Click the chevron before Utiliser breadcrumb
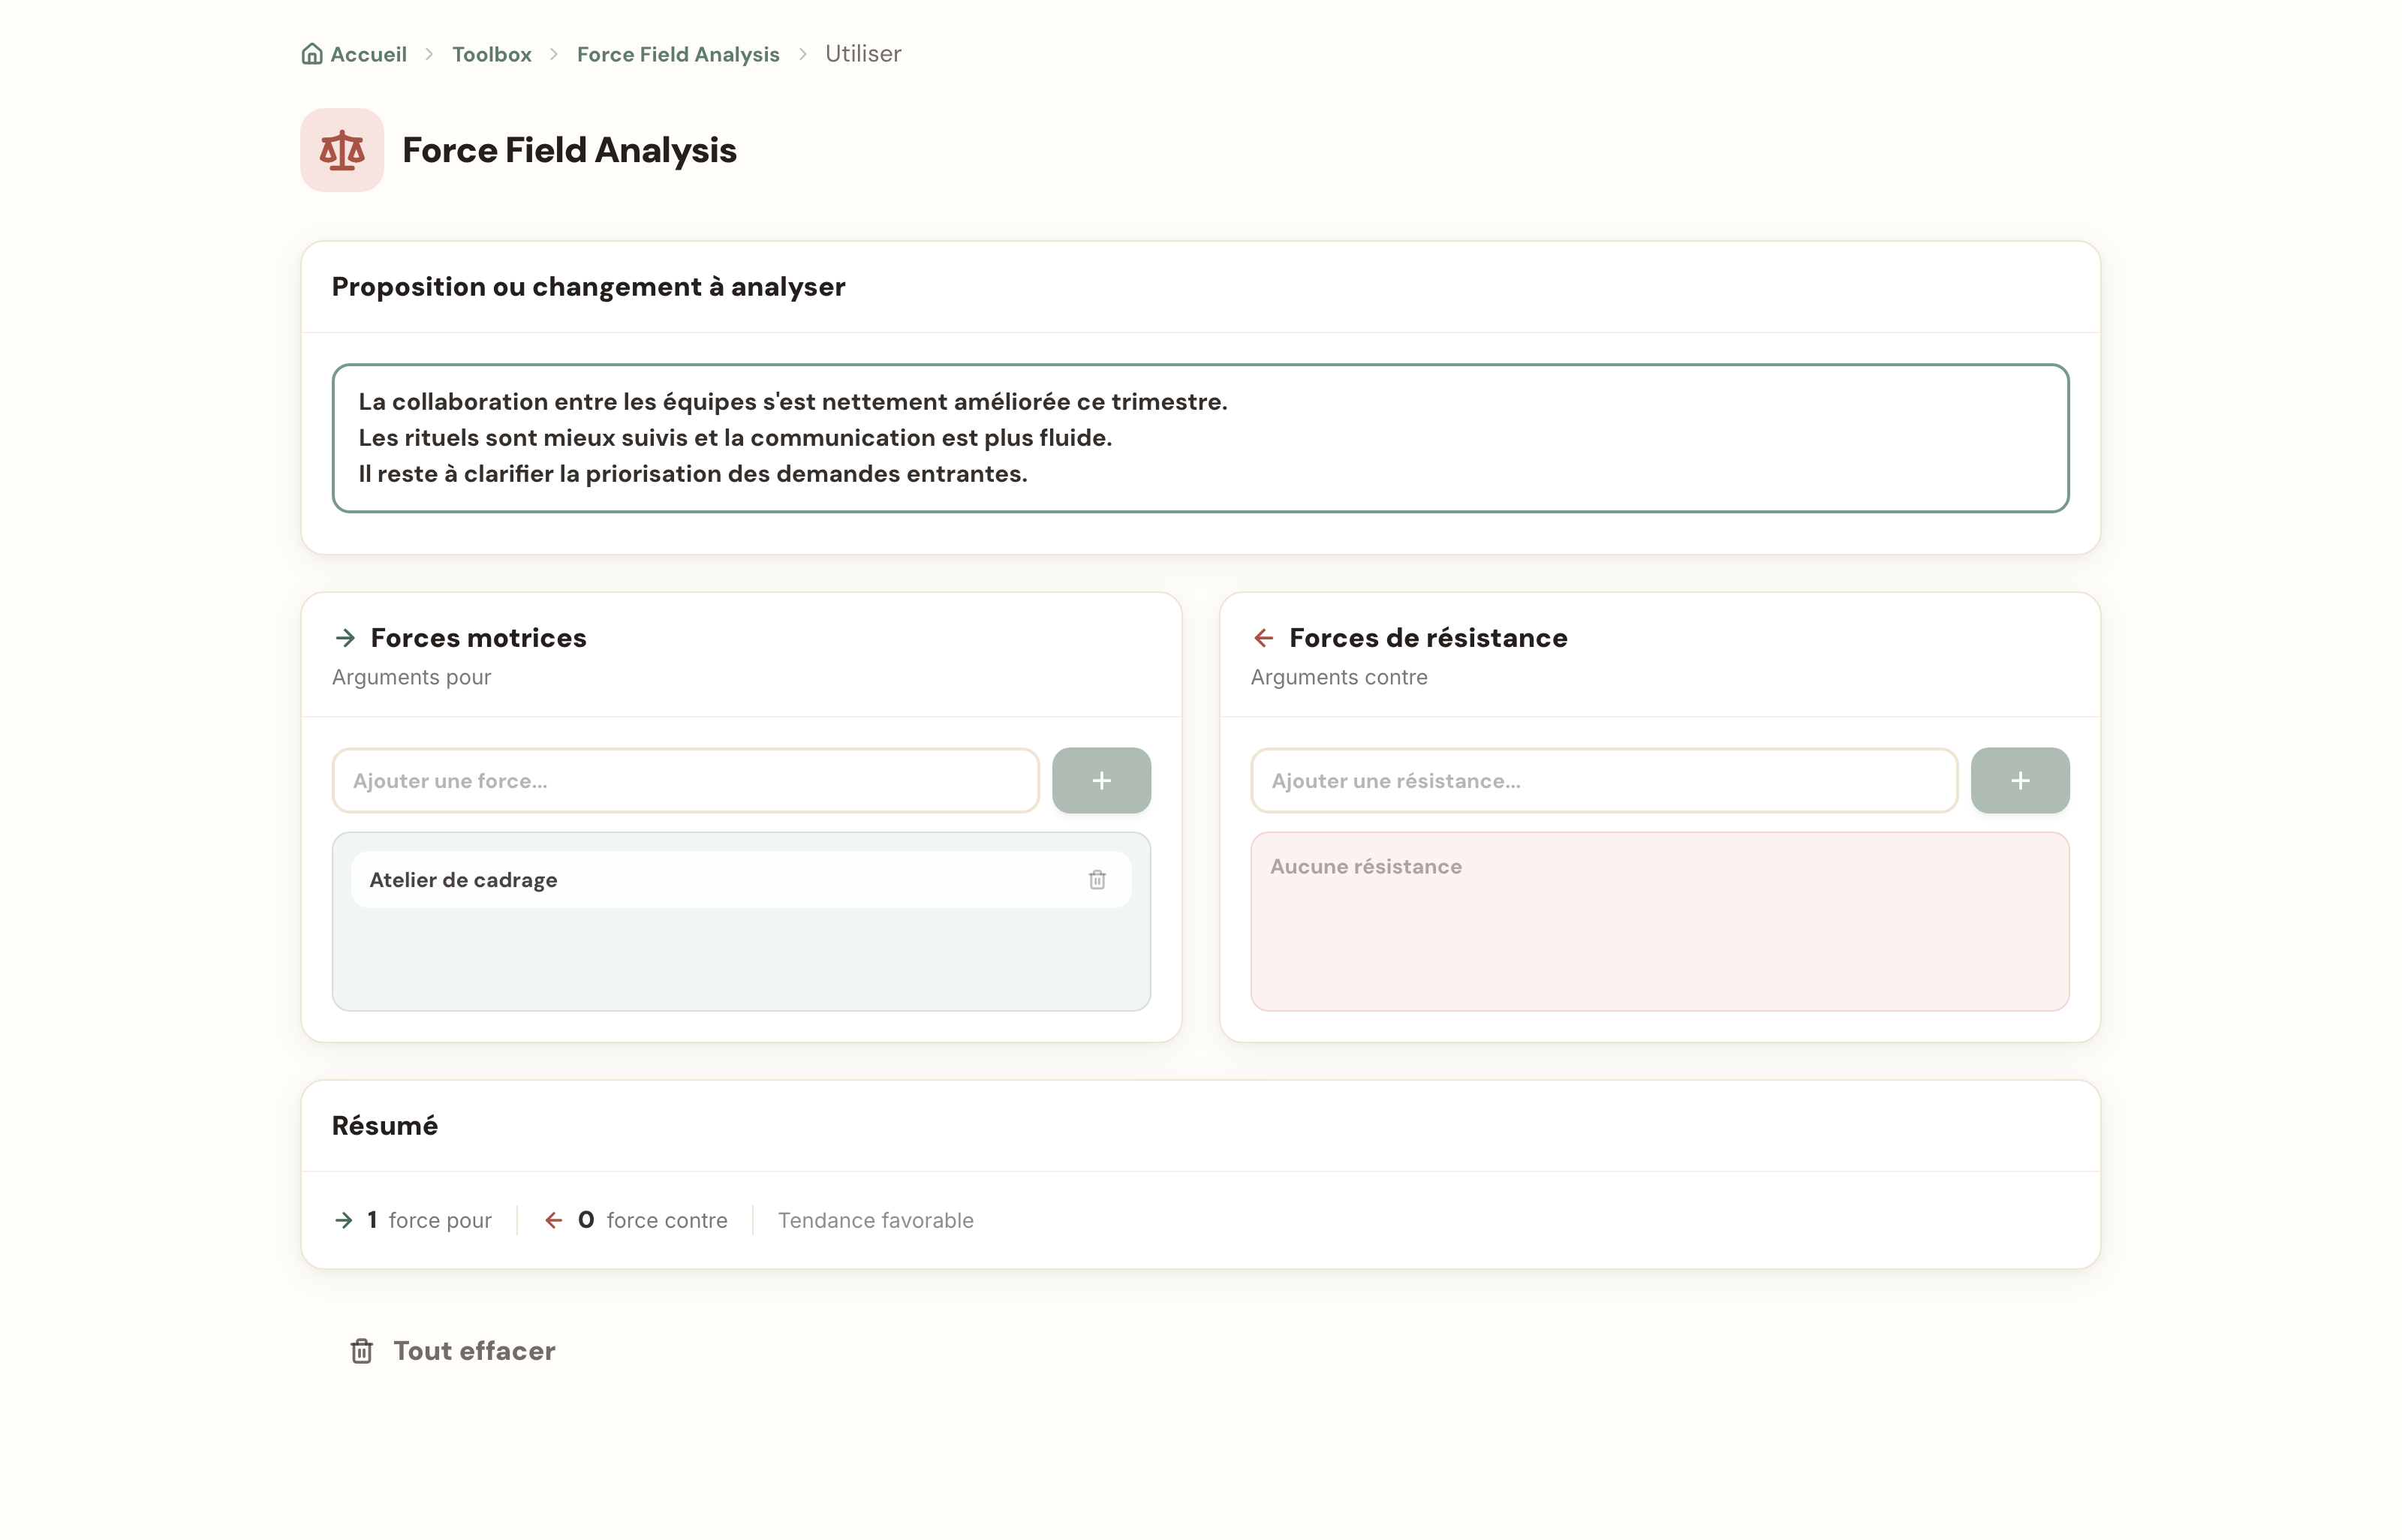 click(802, 54)
